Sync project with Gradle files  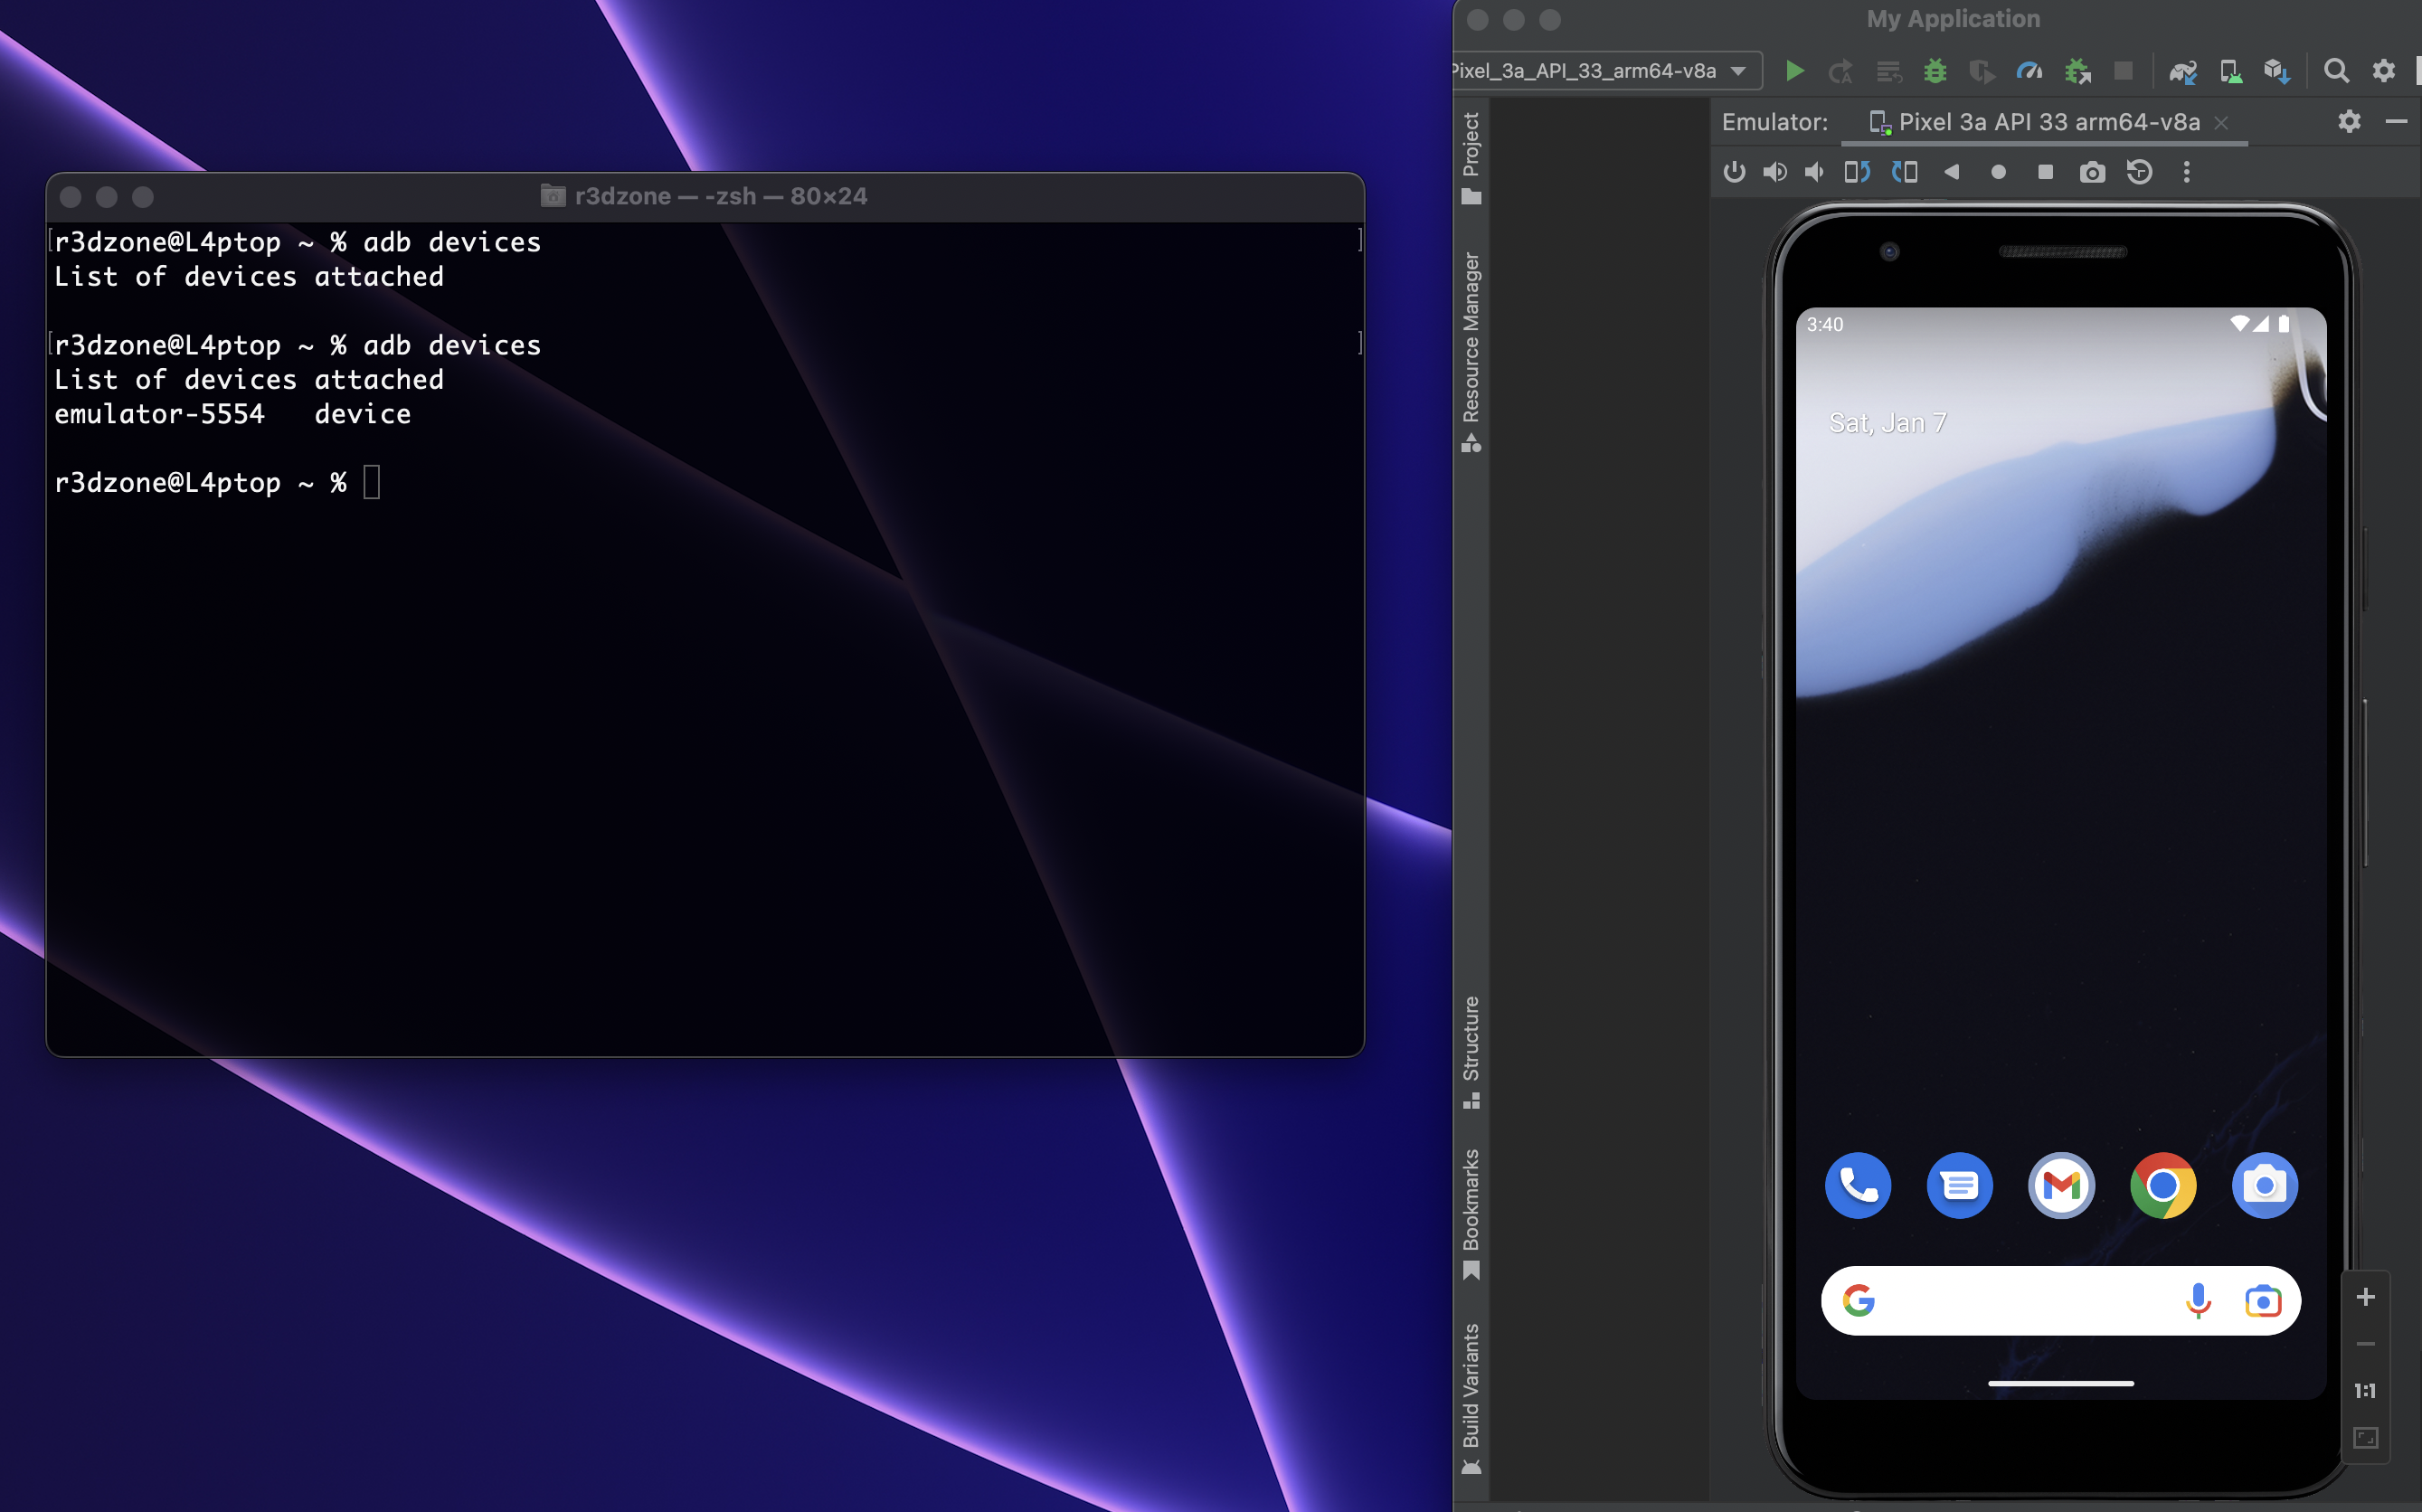pyautogui.click(x=2182, y=71)
